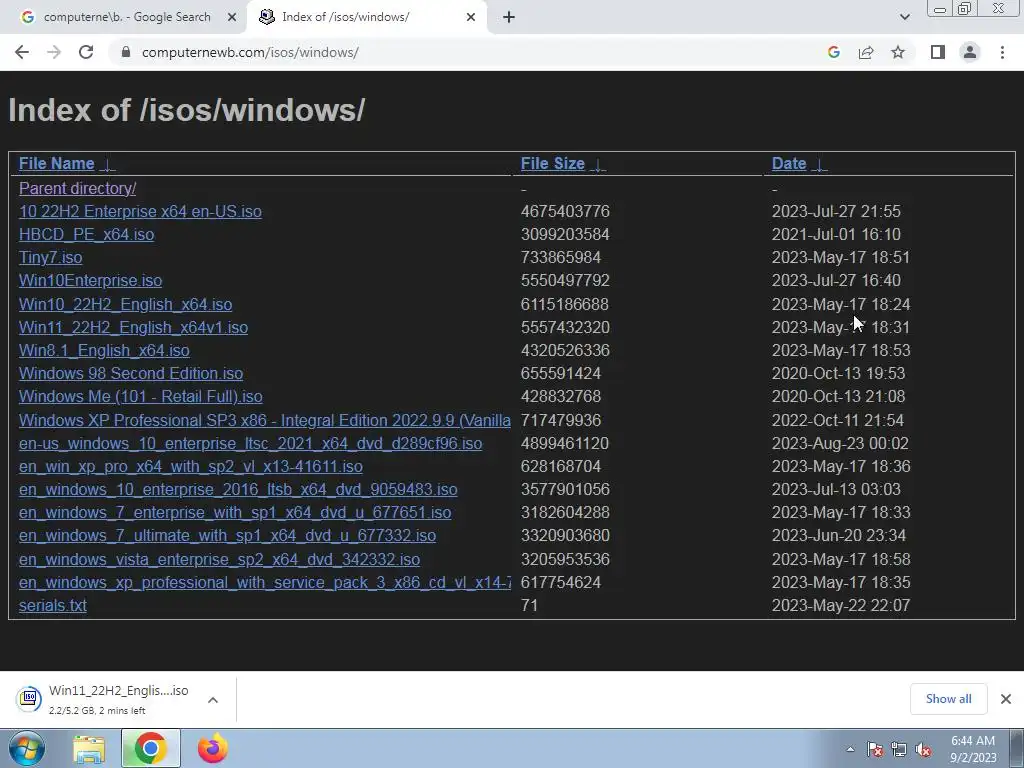Sort by Date column

click(x=789, y=163)
